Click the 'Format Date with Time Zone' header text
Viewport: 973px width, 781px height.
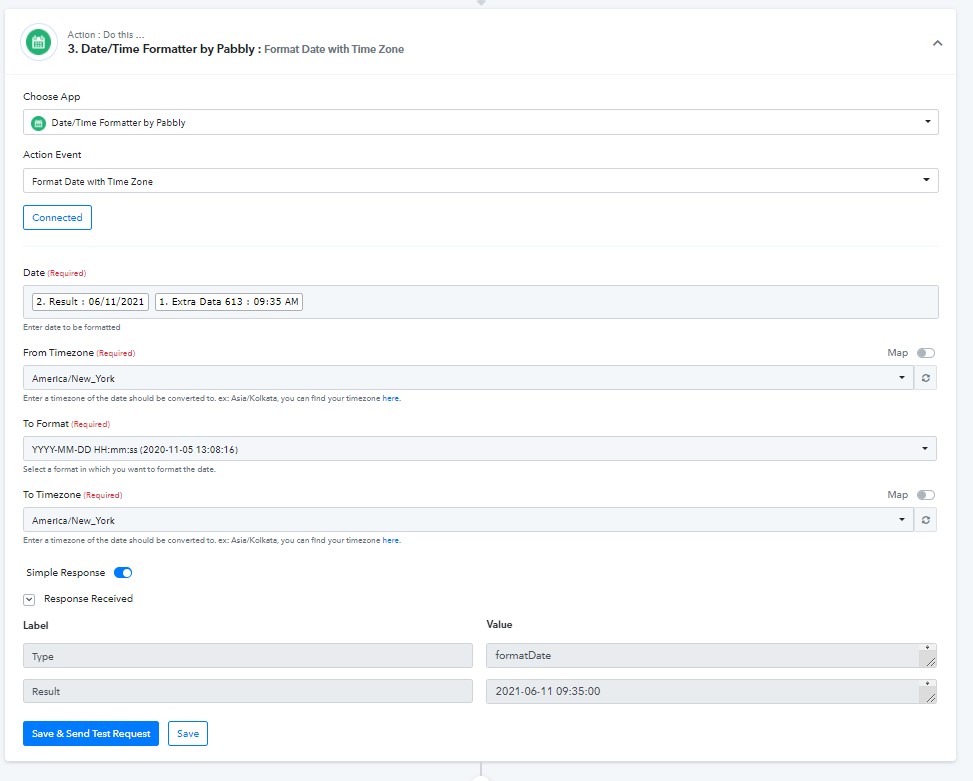click(334, 49)
